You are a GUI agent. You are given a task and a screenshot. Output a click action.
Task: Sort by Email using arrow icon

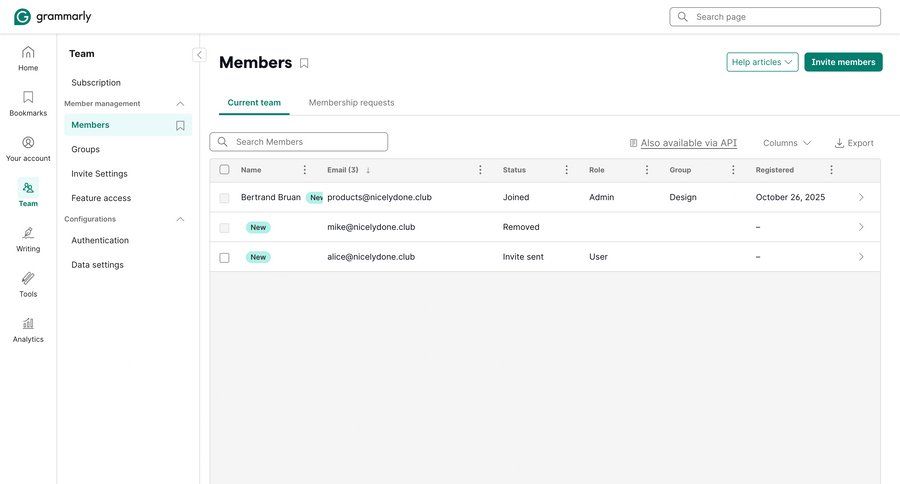(368, 170)
